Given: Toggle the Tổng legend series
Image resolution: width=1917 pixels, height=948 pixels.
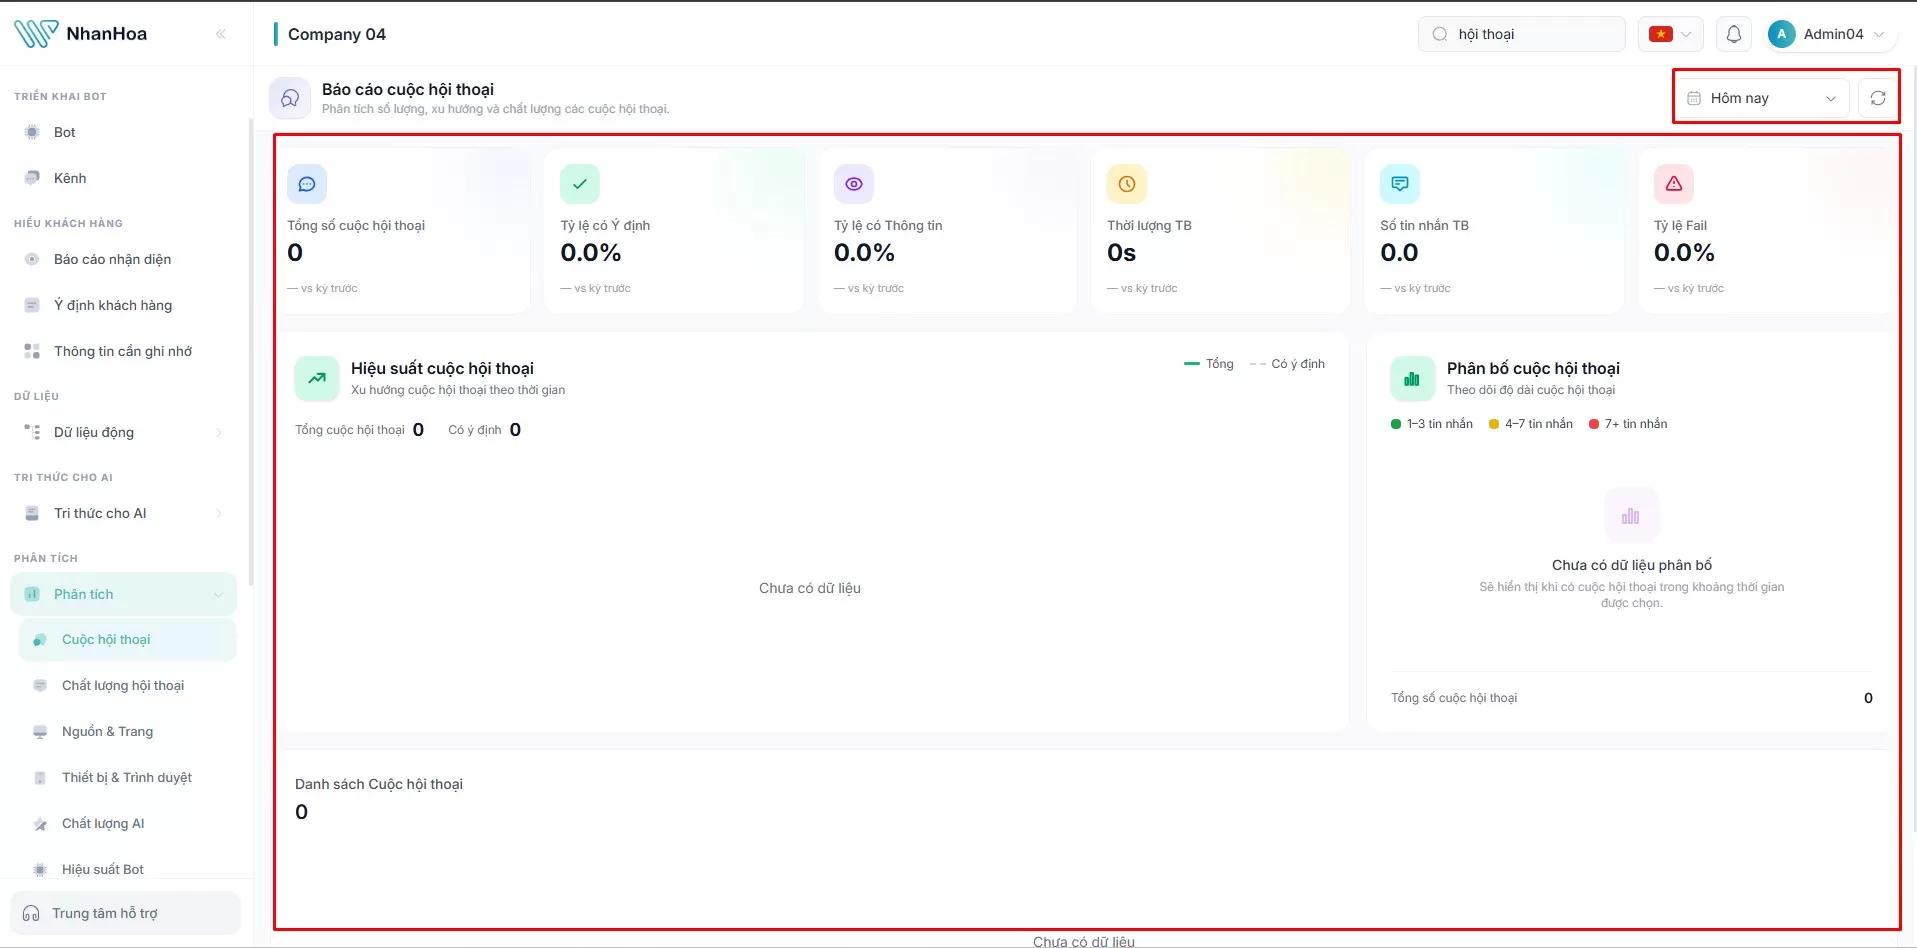Looking at the screenshot, I should (1209, 364).
